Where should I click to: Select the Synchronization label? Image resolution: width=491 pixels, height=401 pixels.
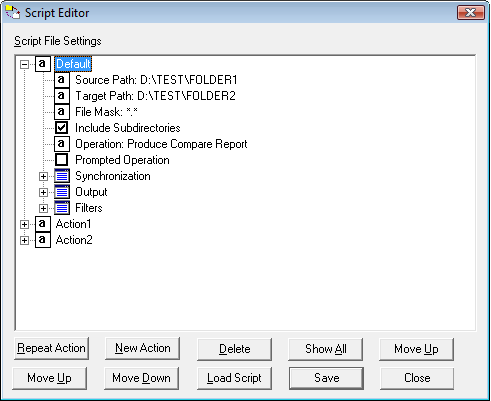coord(113,176)
